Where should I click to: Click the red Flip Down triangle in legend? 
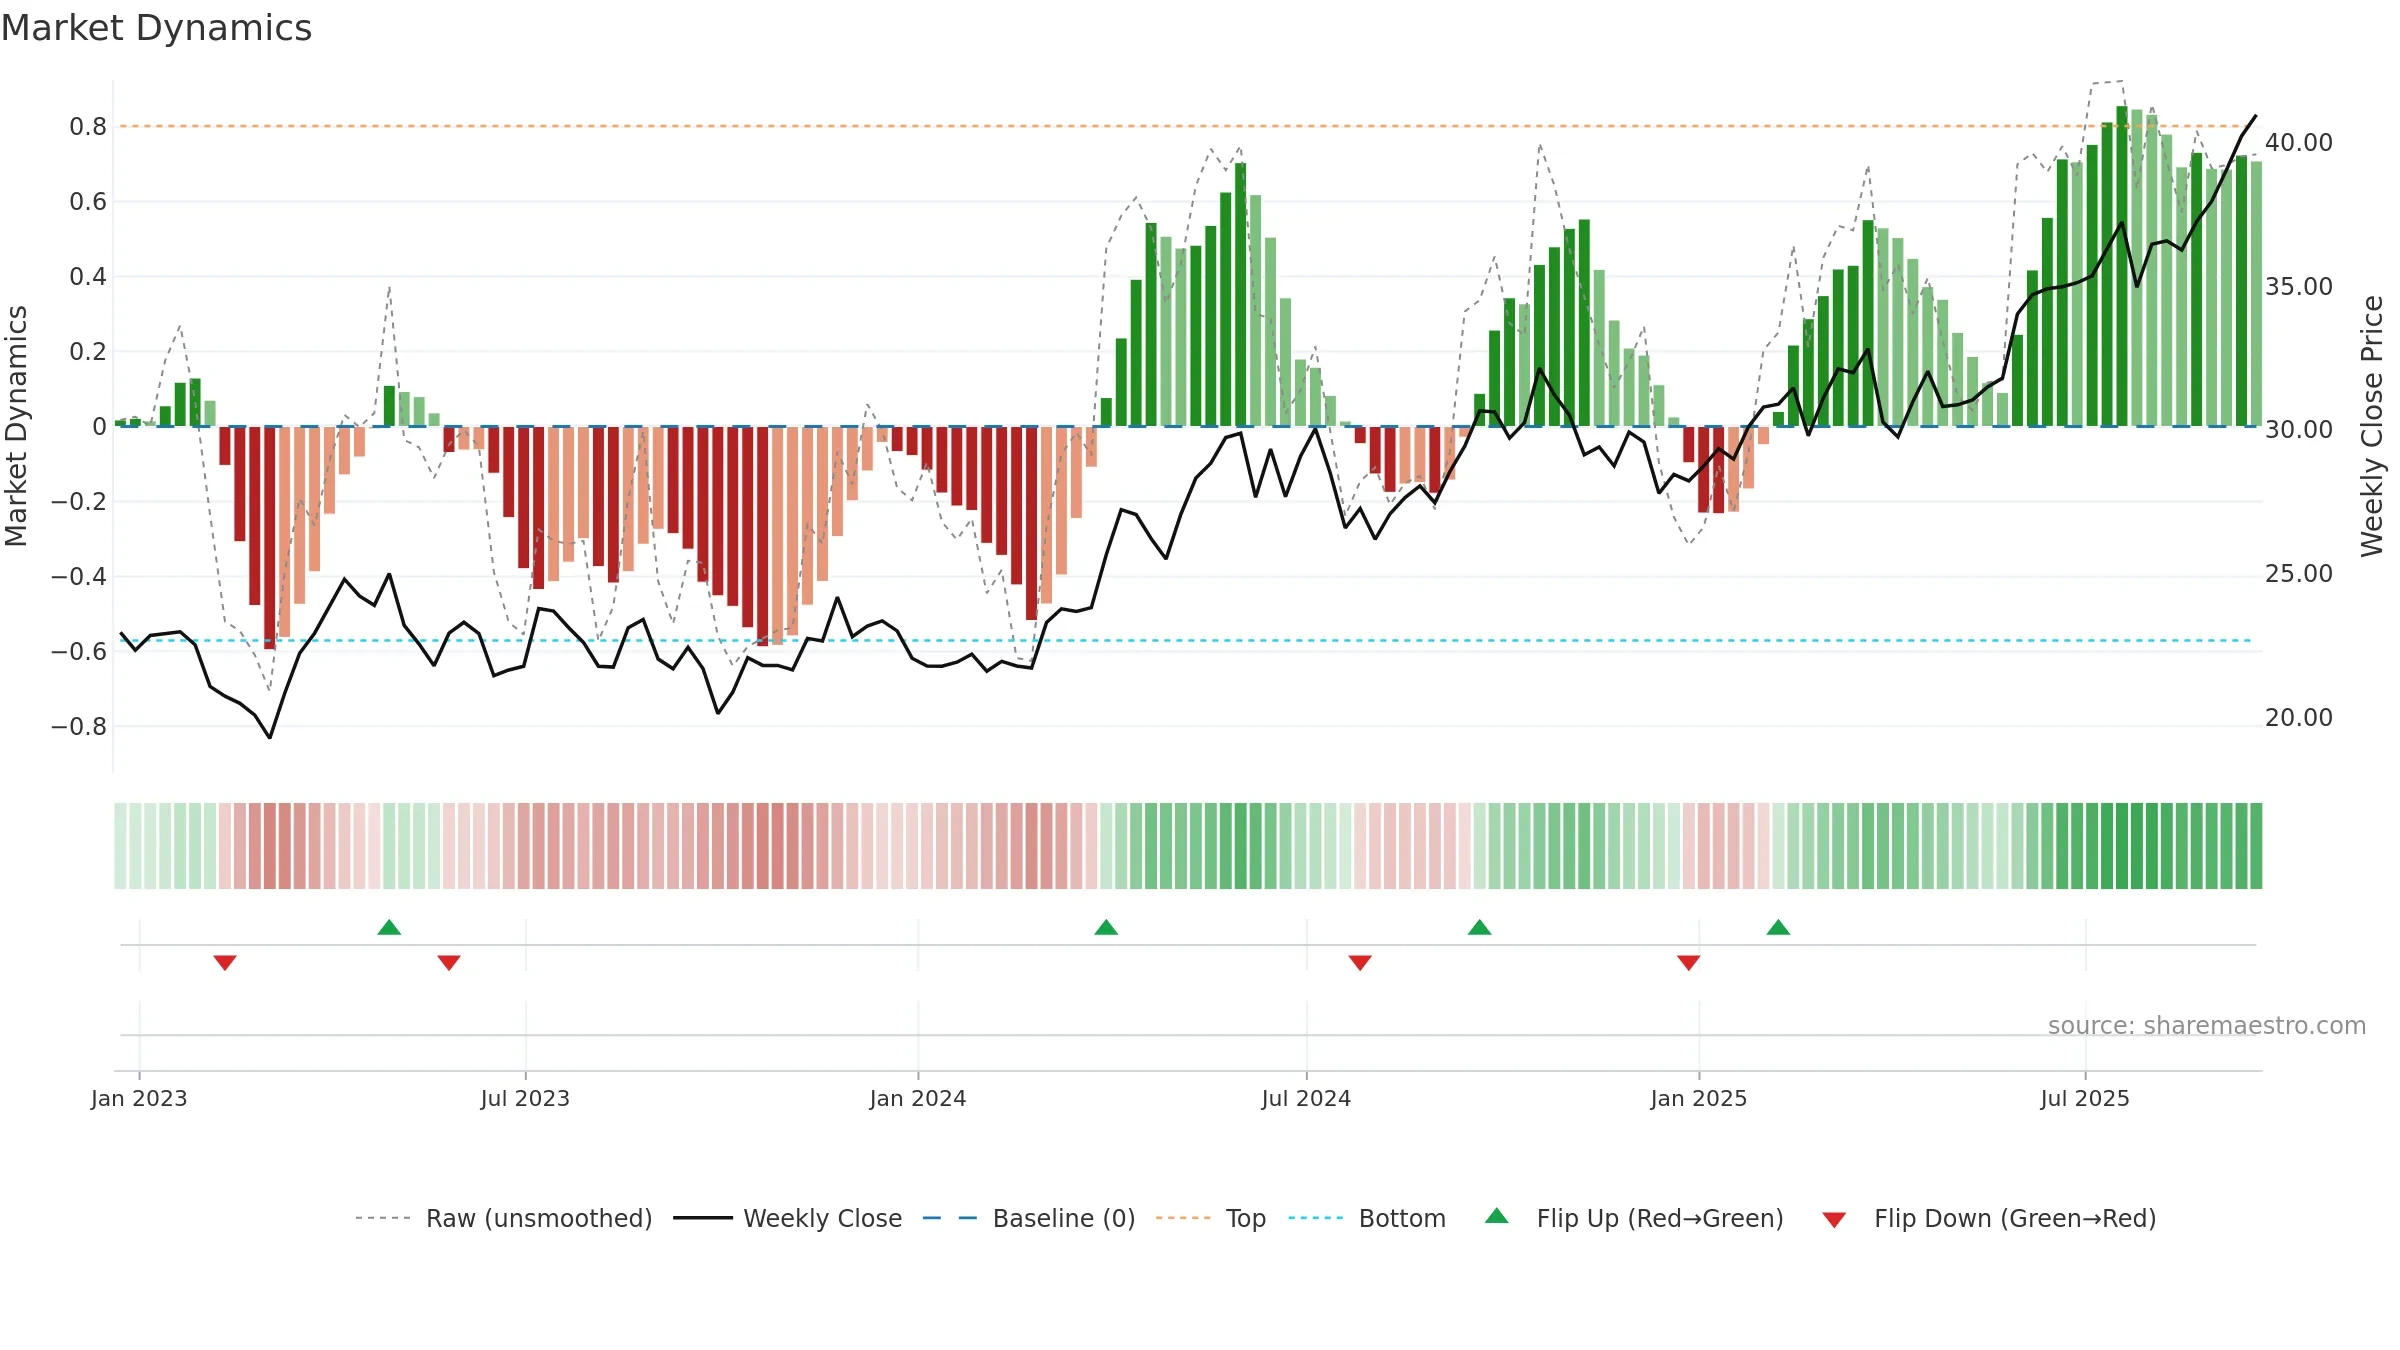coord(1834,1220)
